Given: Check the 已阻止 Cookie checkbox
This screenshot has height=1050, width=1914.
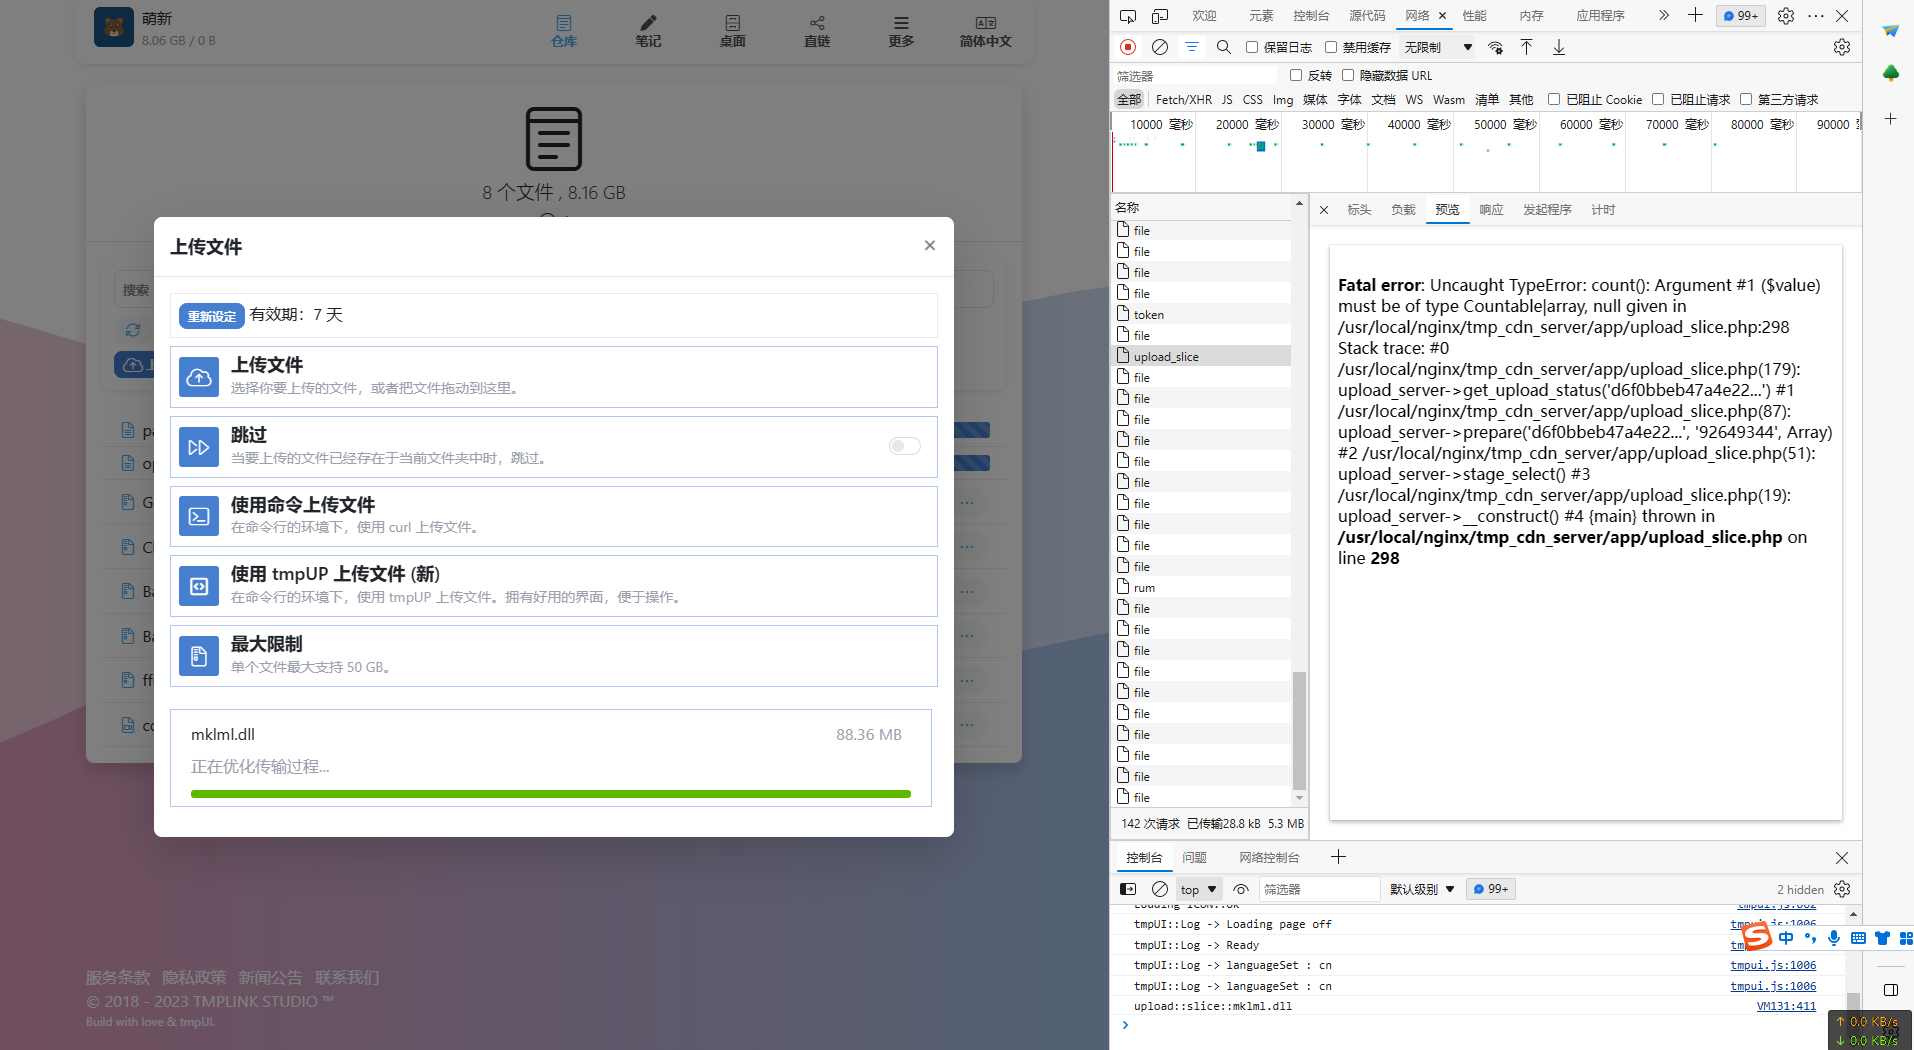Looking at the screenshot, I should point(1554,99).
